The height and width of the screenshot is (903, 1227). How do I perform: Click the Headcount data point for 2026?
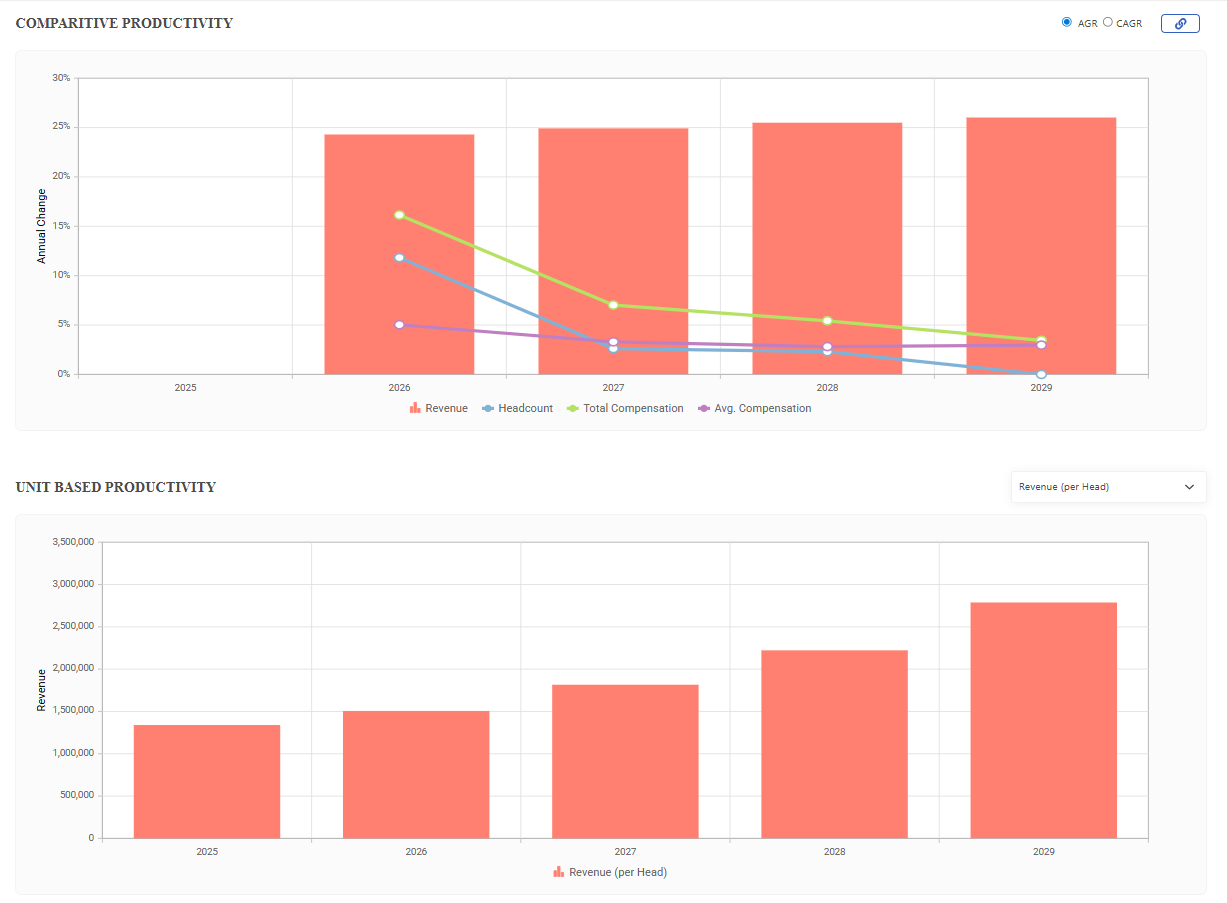click(x=399, y=257)
